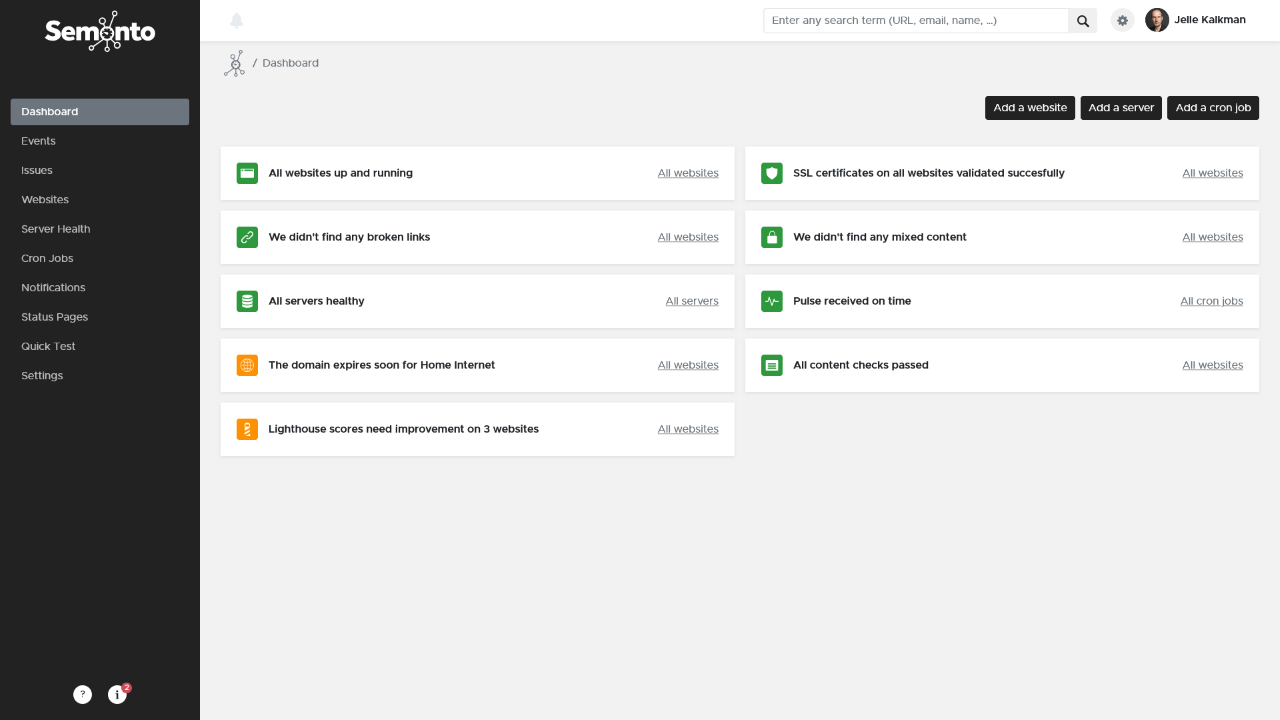Open the notifications bell icon

coord(237,20)
